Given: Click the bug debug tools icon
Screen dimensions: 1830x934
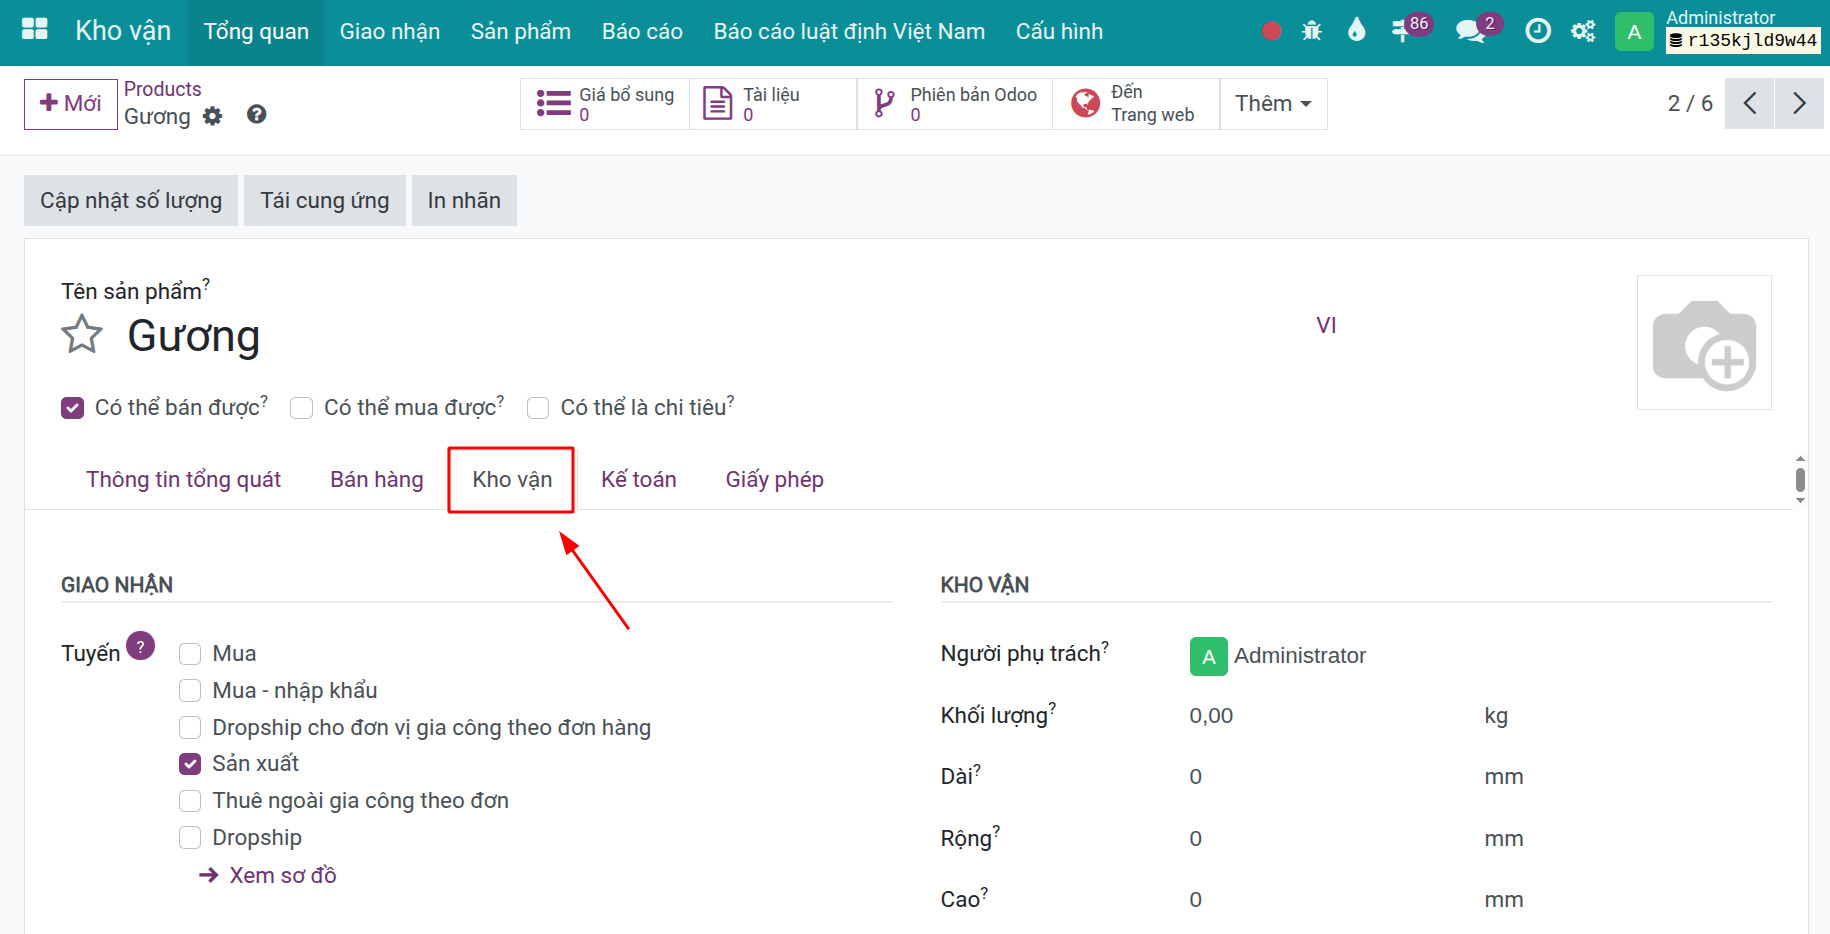Looking at the screenshot, I should coord(1311,31).
